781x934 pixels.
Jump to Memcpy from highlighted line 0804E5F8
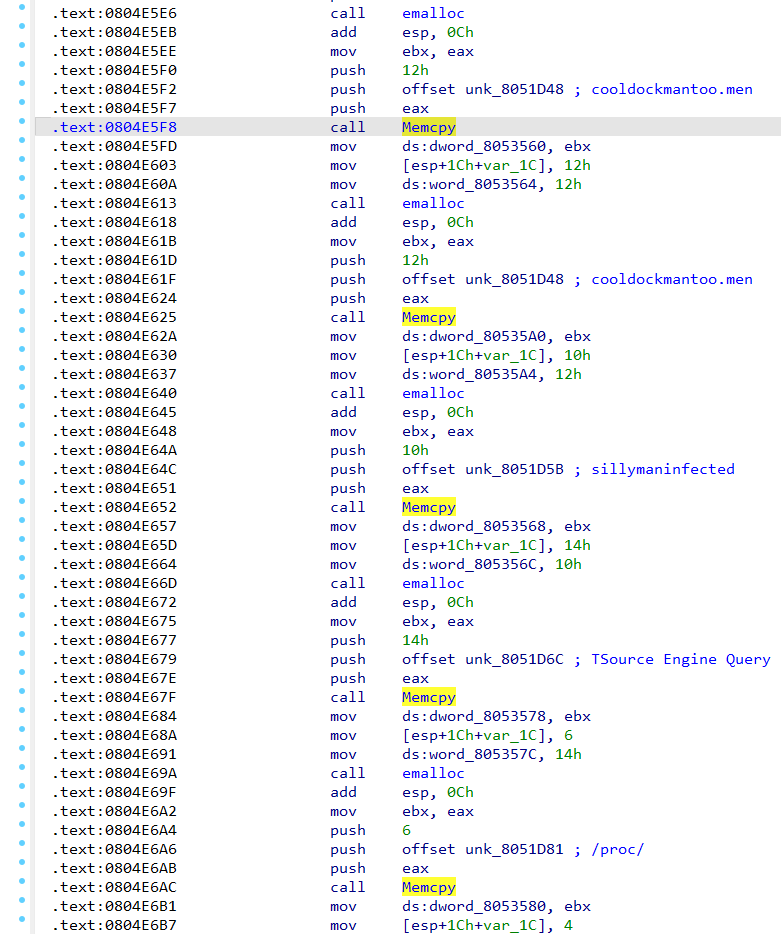tap(428, 127)
